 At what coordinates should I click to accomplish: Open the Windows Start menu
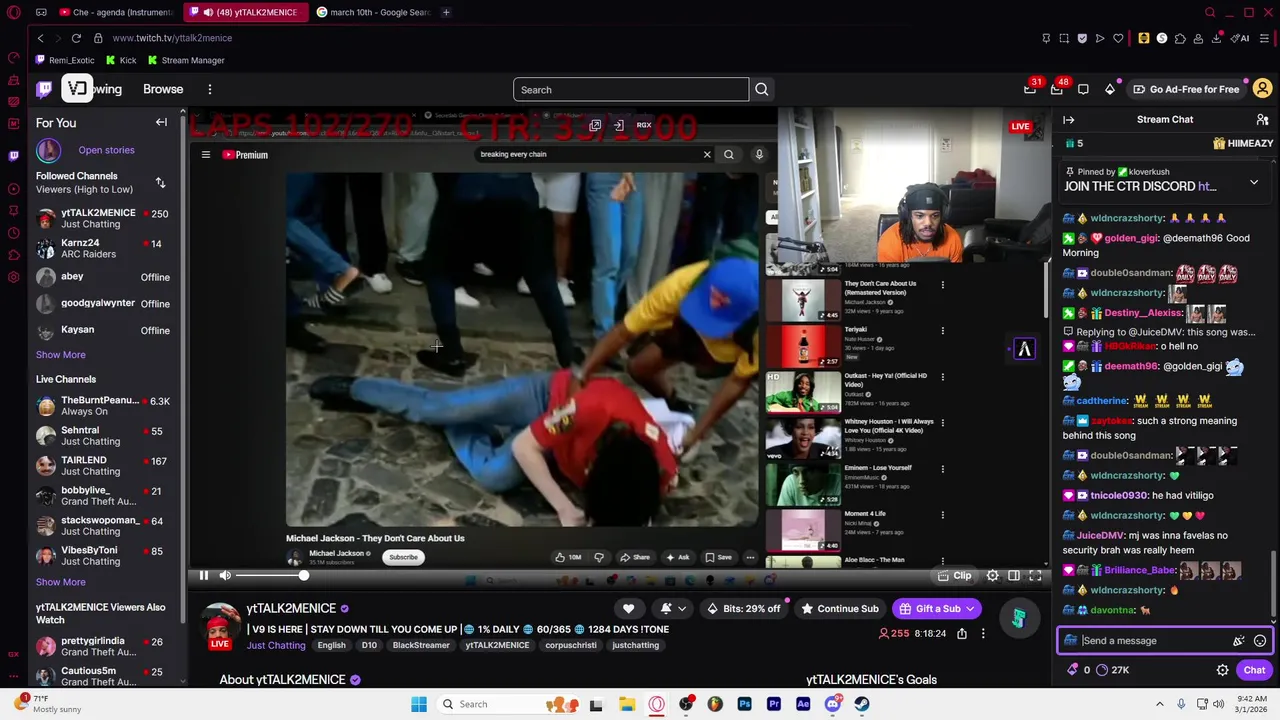[x=419, y=704]
